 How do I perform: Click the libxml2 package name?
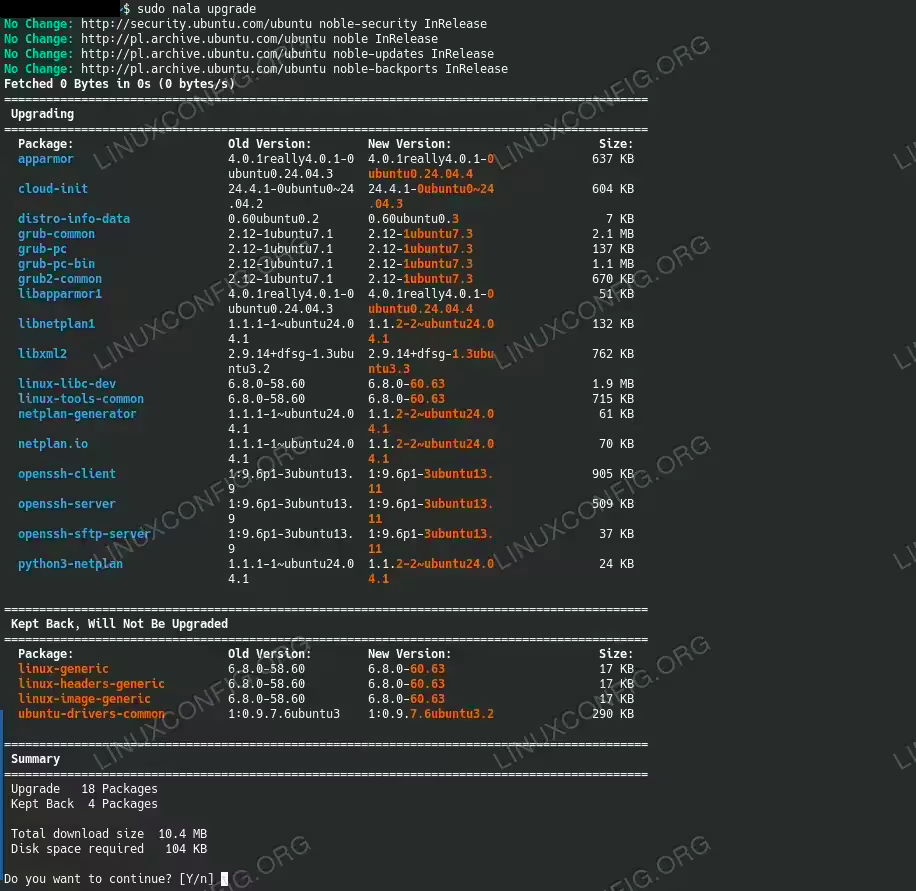click(42, 353)
